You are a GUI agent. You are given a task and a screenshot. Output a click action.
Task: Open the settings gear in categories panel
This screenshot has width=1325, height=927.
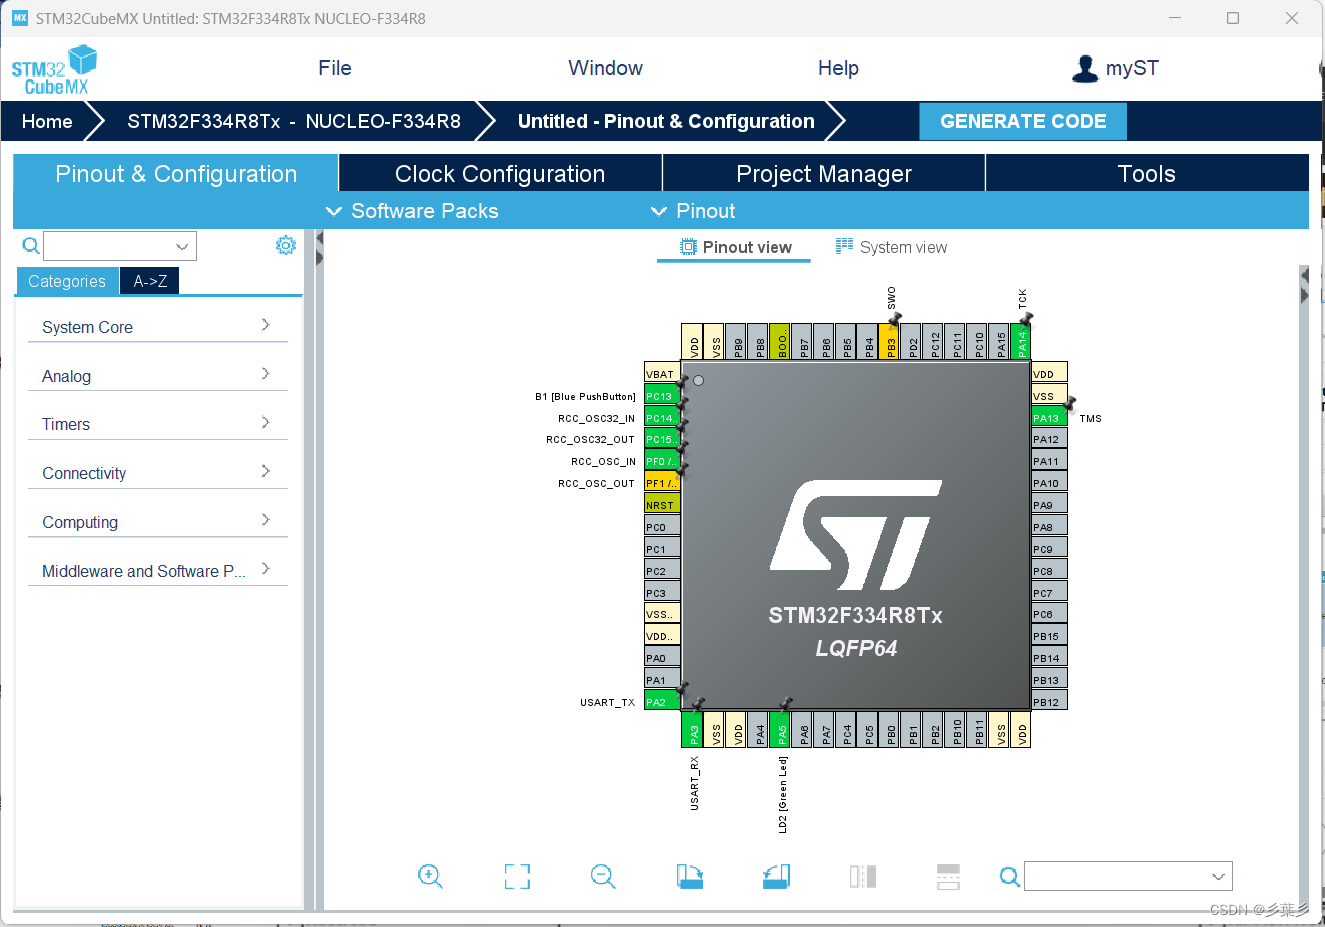coord(286,245)
